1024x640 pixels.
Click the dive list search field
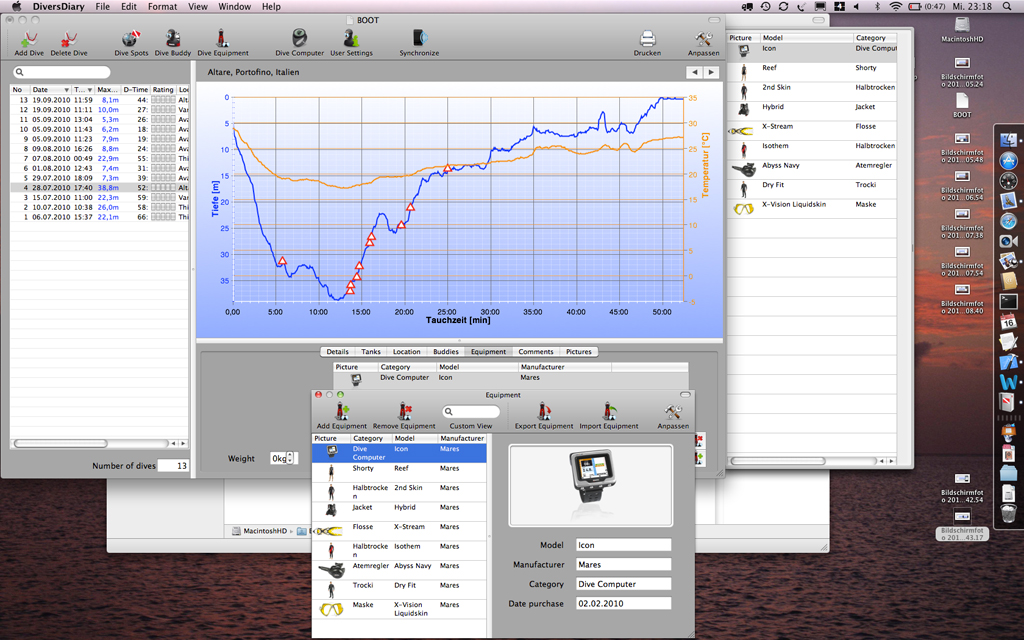point(61,72)
